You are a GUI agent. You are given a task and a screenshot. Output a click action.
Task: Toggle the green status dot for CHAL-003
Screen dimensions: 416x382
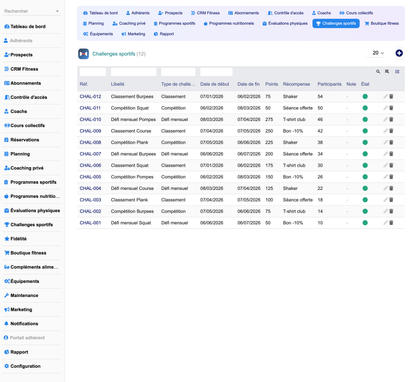coord(365,200)
